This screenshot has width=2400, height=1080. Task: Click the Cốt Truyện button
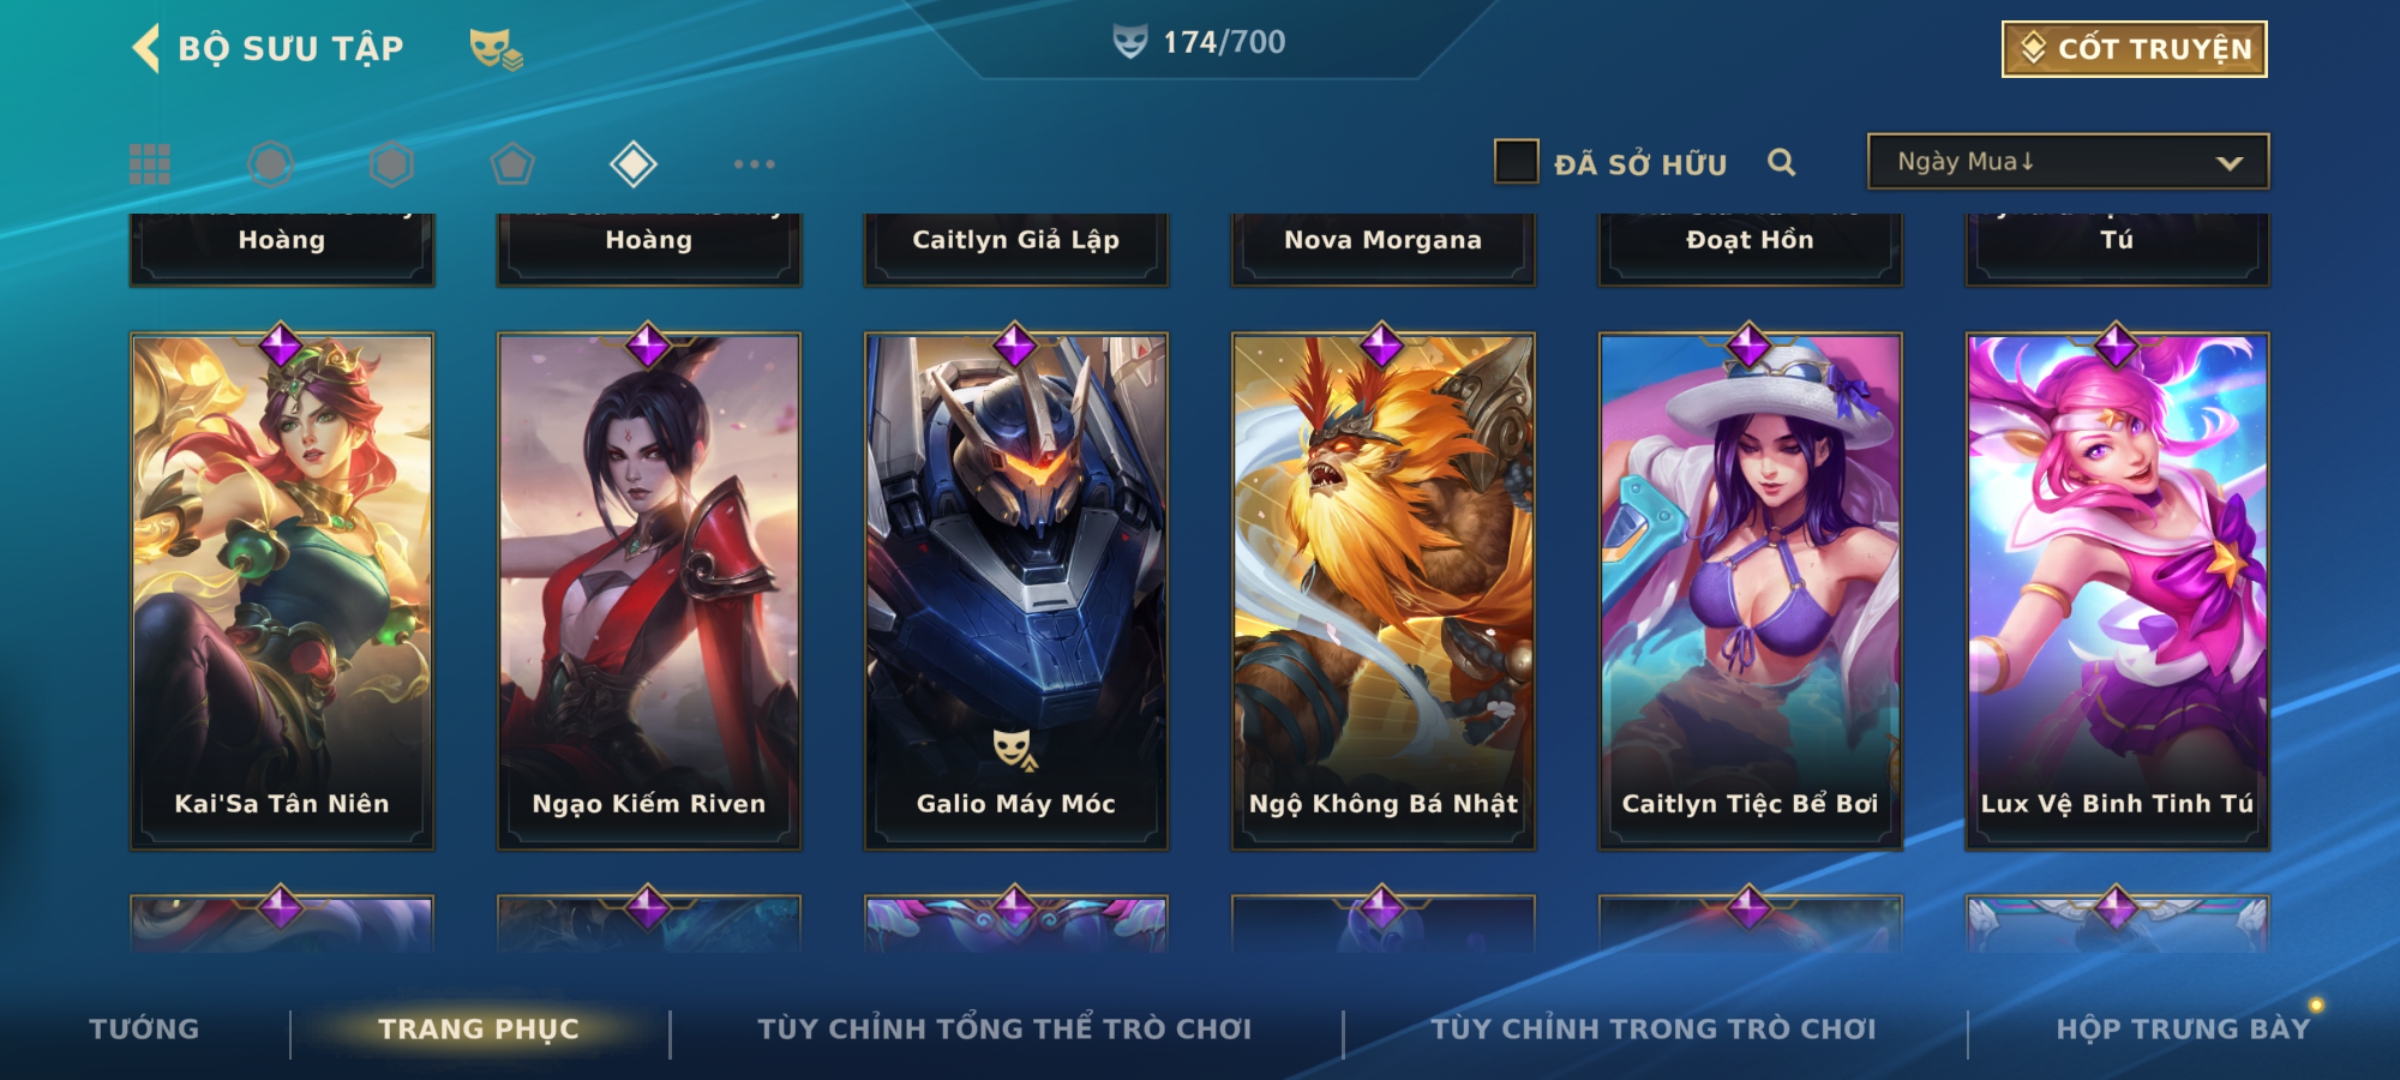[2134, 49]
